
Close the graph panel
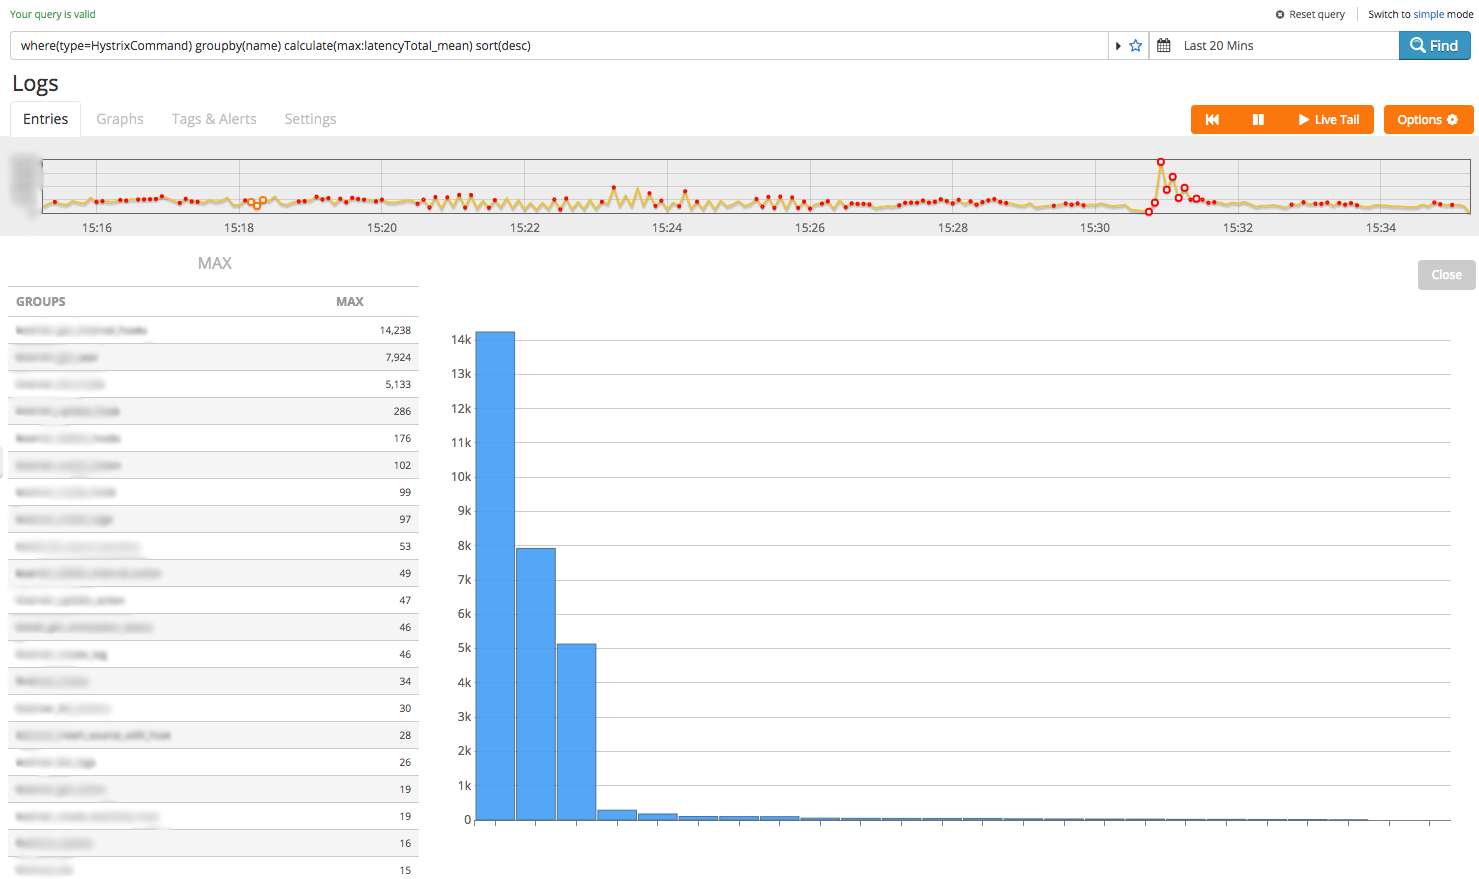[x=1446, y=275]
